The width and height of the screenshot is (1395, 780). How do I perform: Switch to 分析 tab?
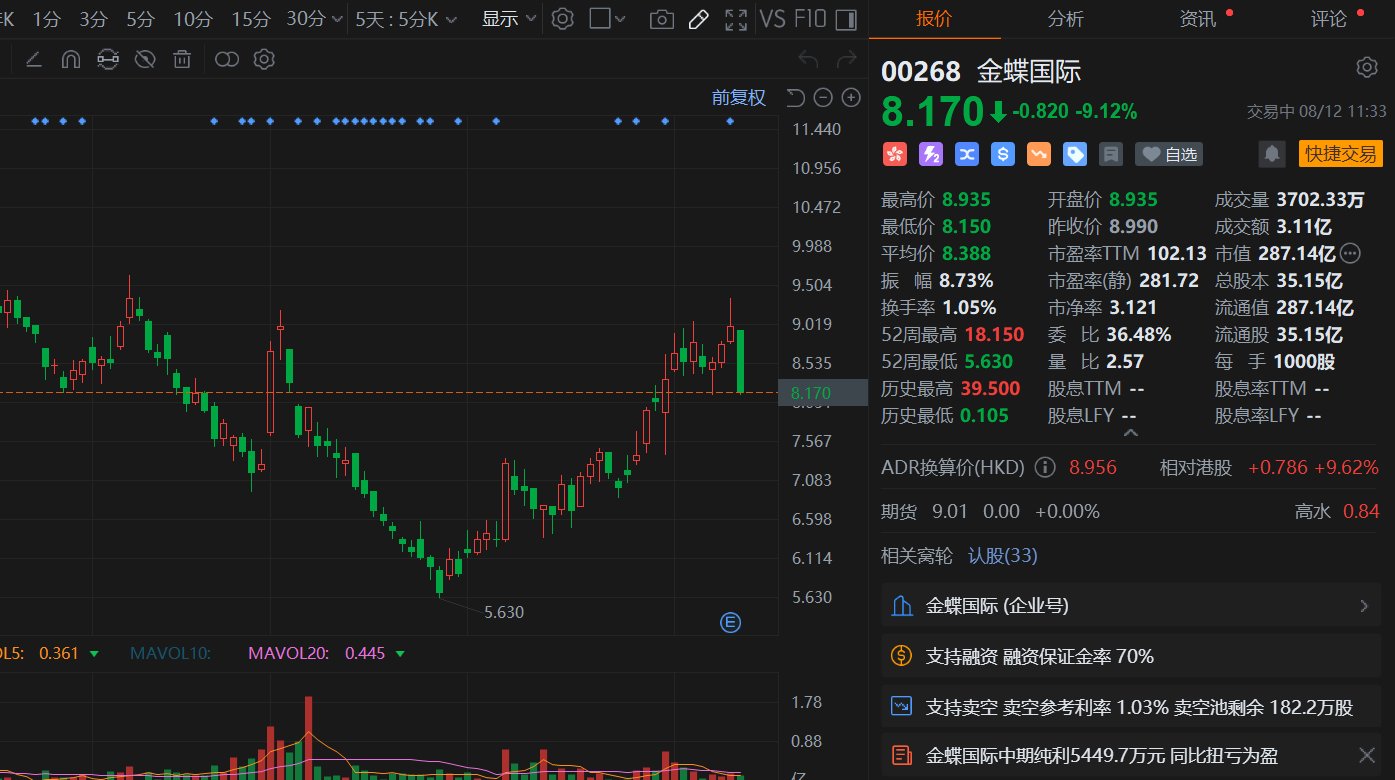pyautogui.click(x=1065, y=19)
